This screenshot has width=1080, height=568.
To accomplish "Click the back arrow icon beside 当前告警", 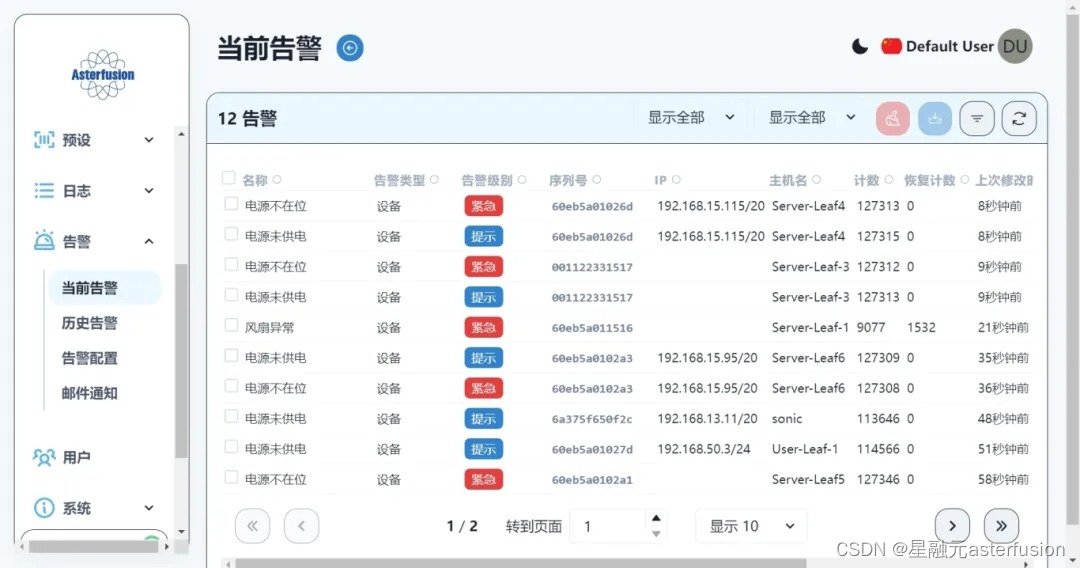I will click(x=350, y=48).
